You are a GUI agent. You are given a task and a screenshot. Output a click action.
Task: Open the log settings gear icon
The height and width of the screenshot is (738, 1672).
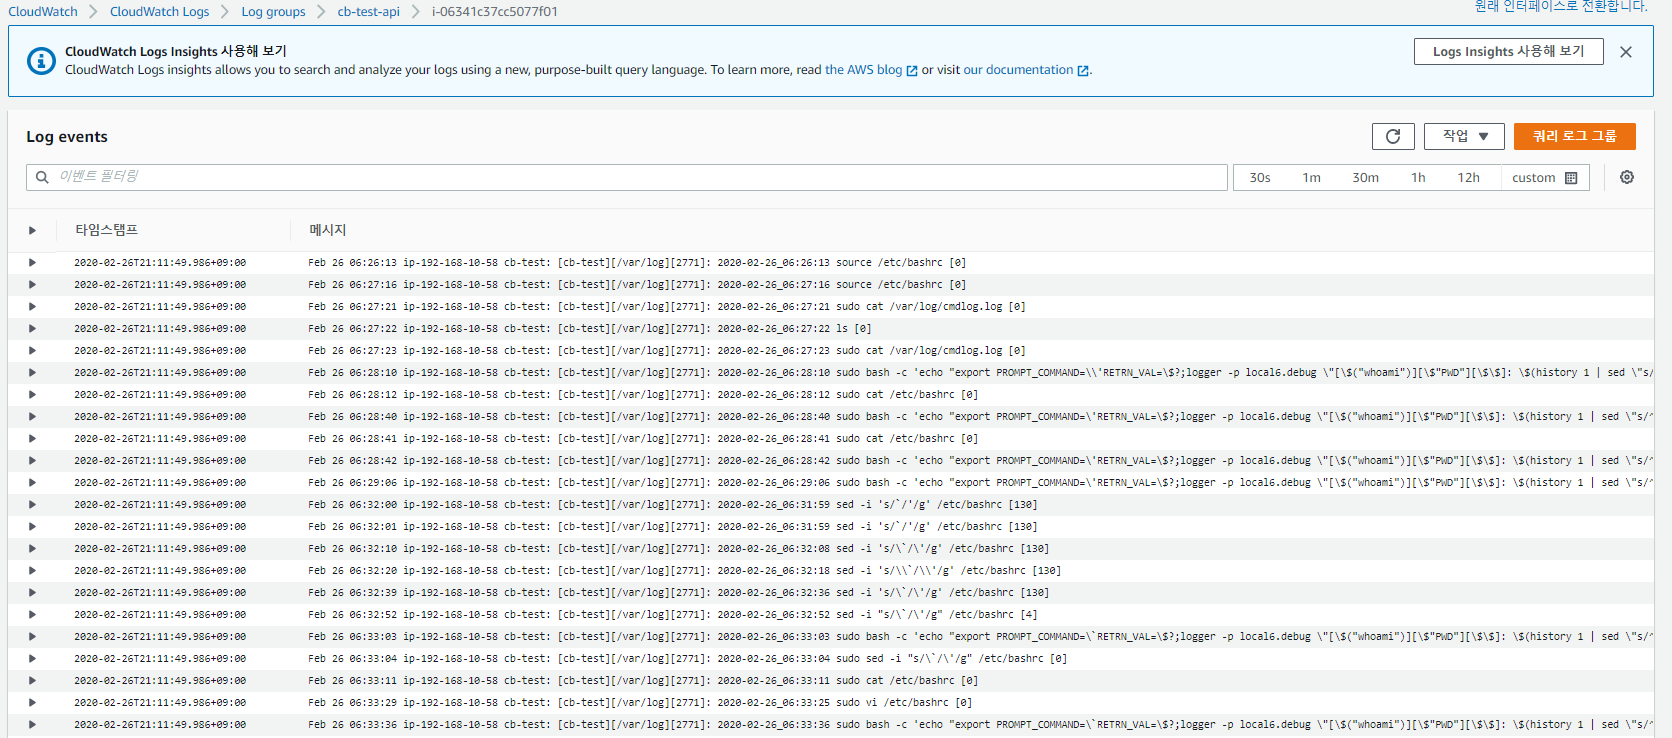click(1627, 177)
